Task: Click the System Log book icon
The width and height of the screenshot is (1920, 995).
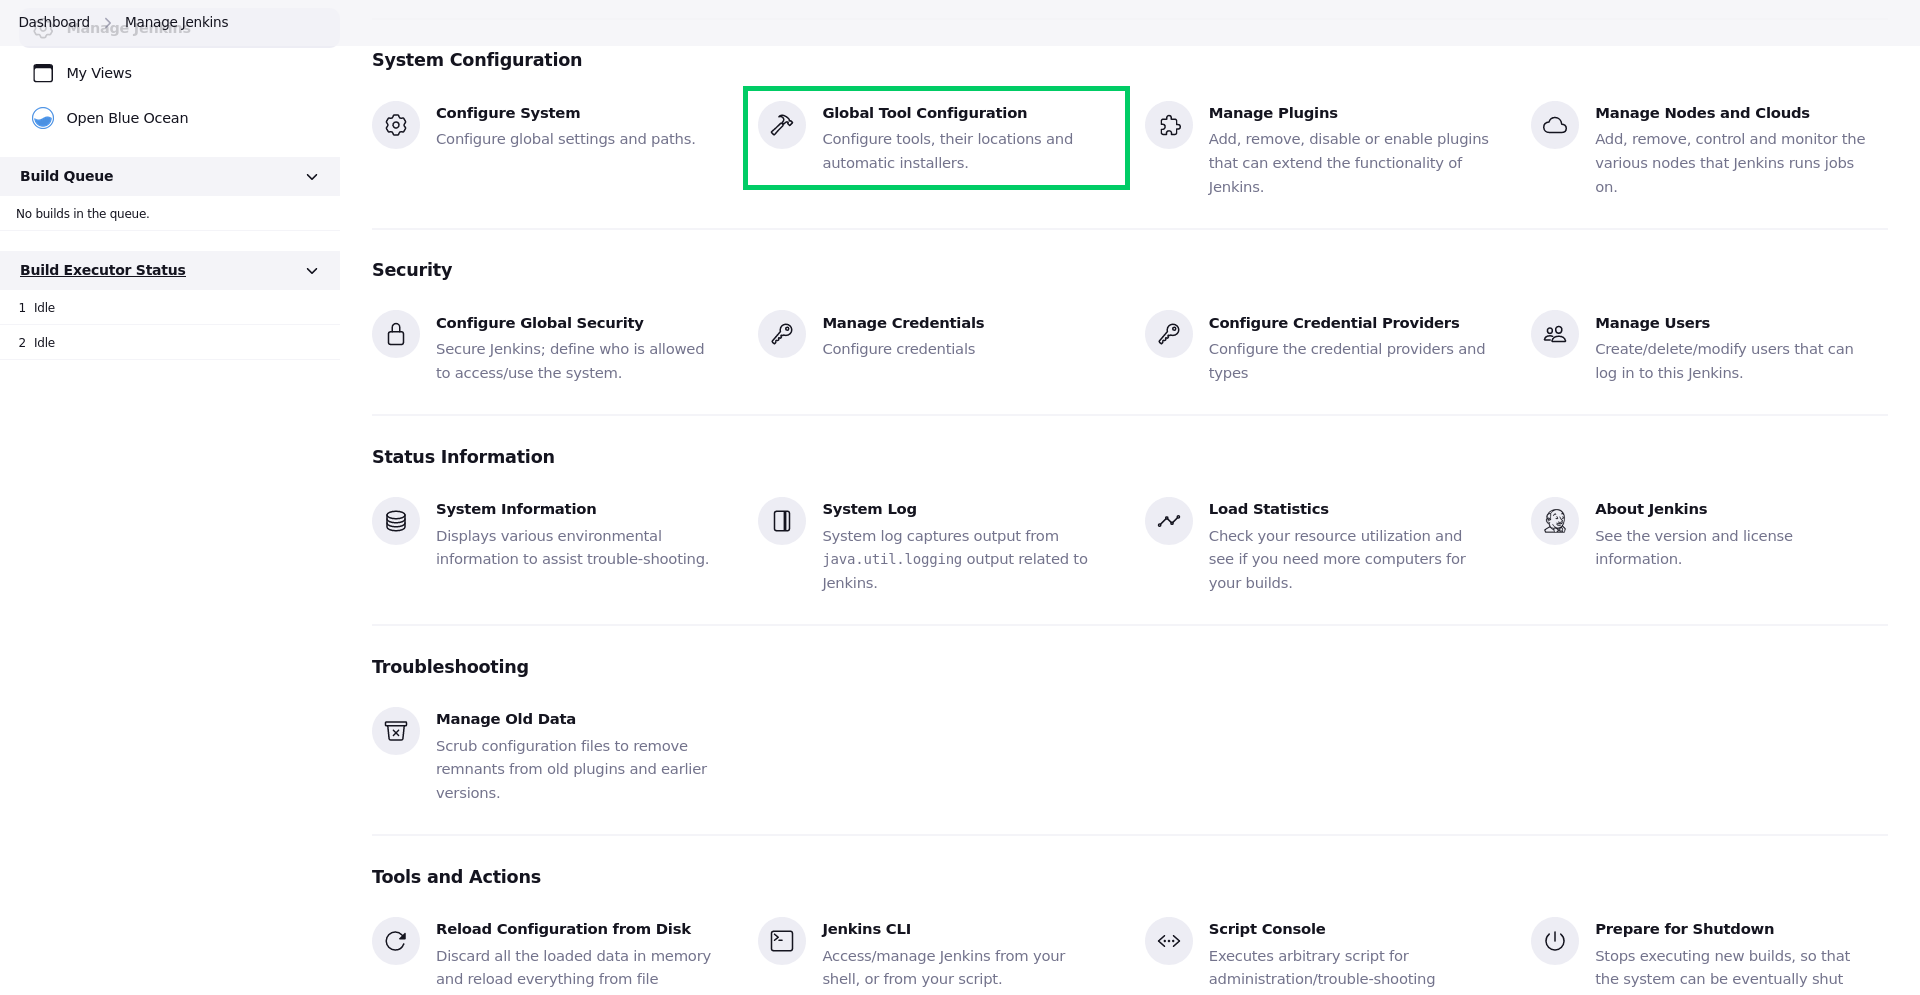Action: pyautogui.click(x=782, y=521)
